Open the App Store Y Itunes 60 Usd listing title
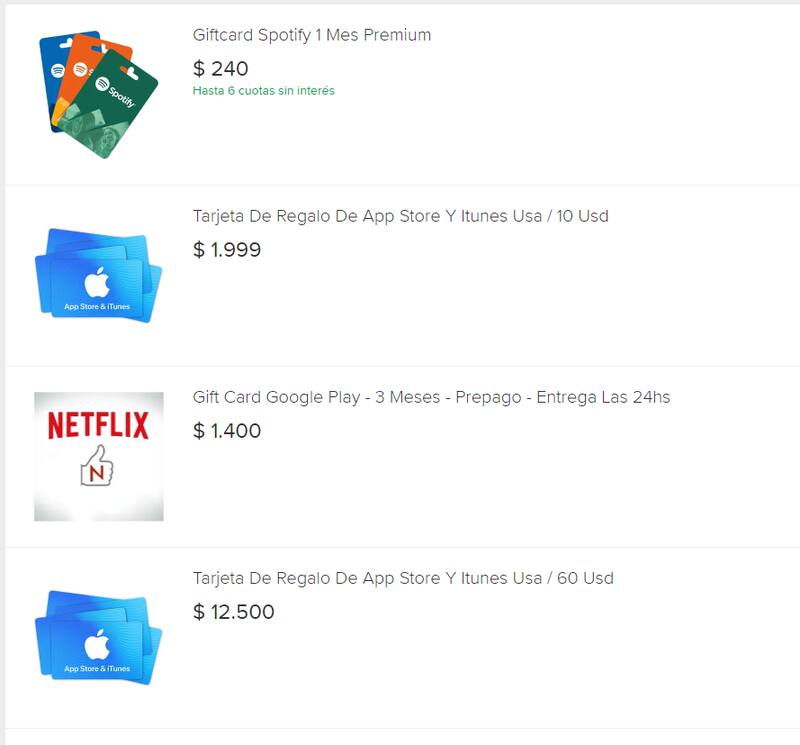This screenshot has height=745, width=800. point(403,578)
